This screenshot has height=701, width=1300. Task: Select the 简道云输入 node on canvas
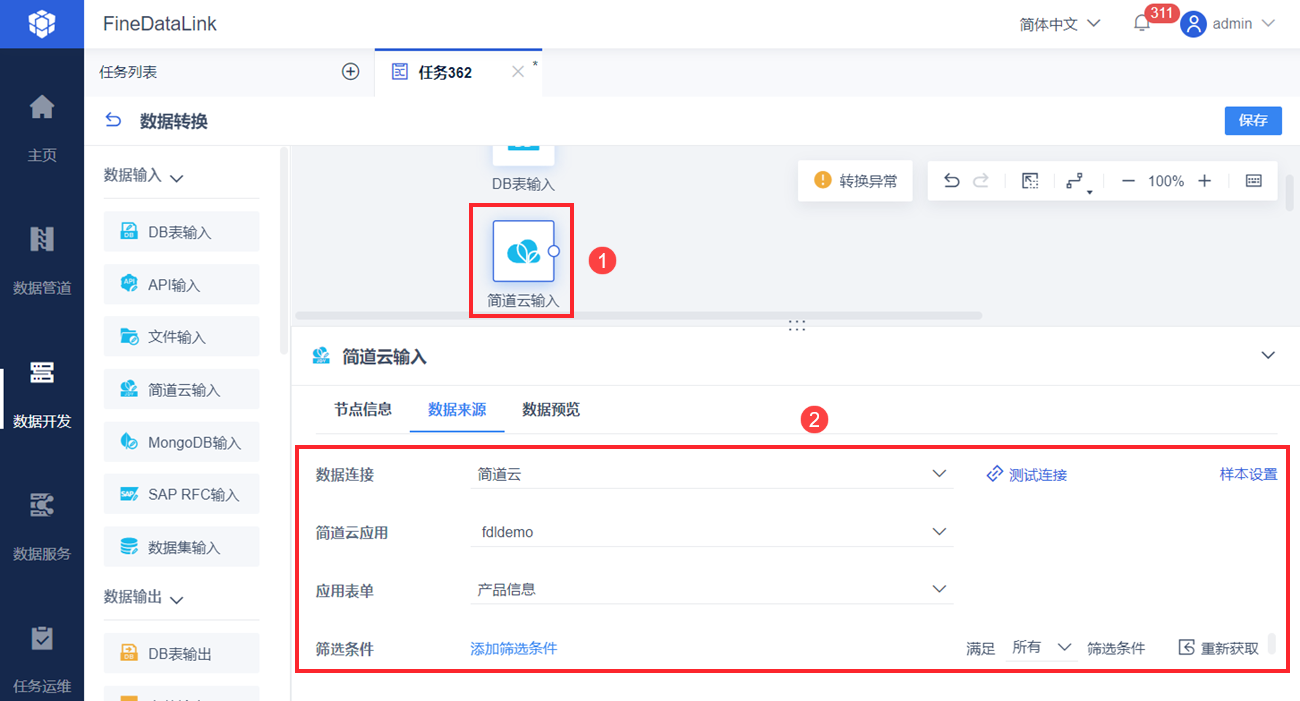[x=523, y=251]
